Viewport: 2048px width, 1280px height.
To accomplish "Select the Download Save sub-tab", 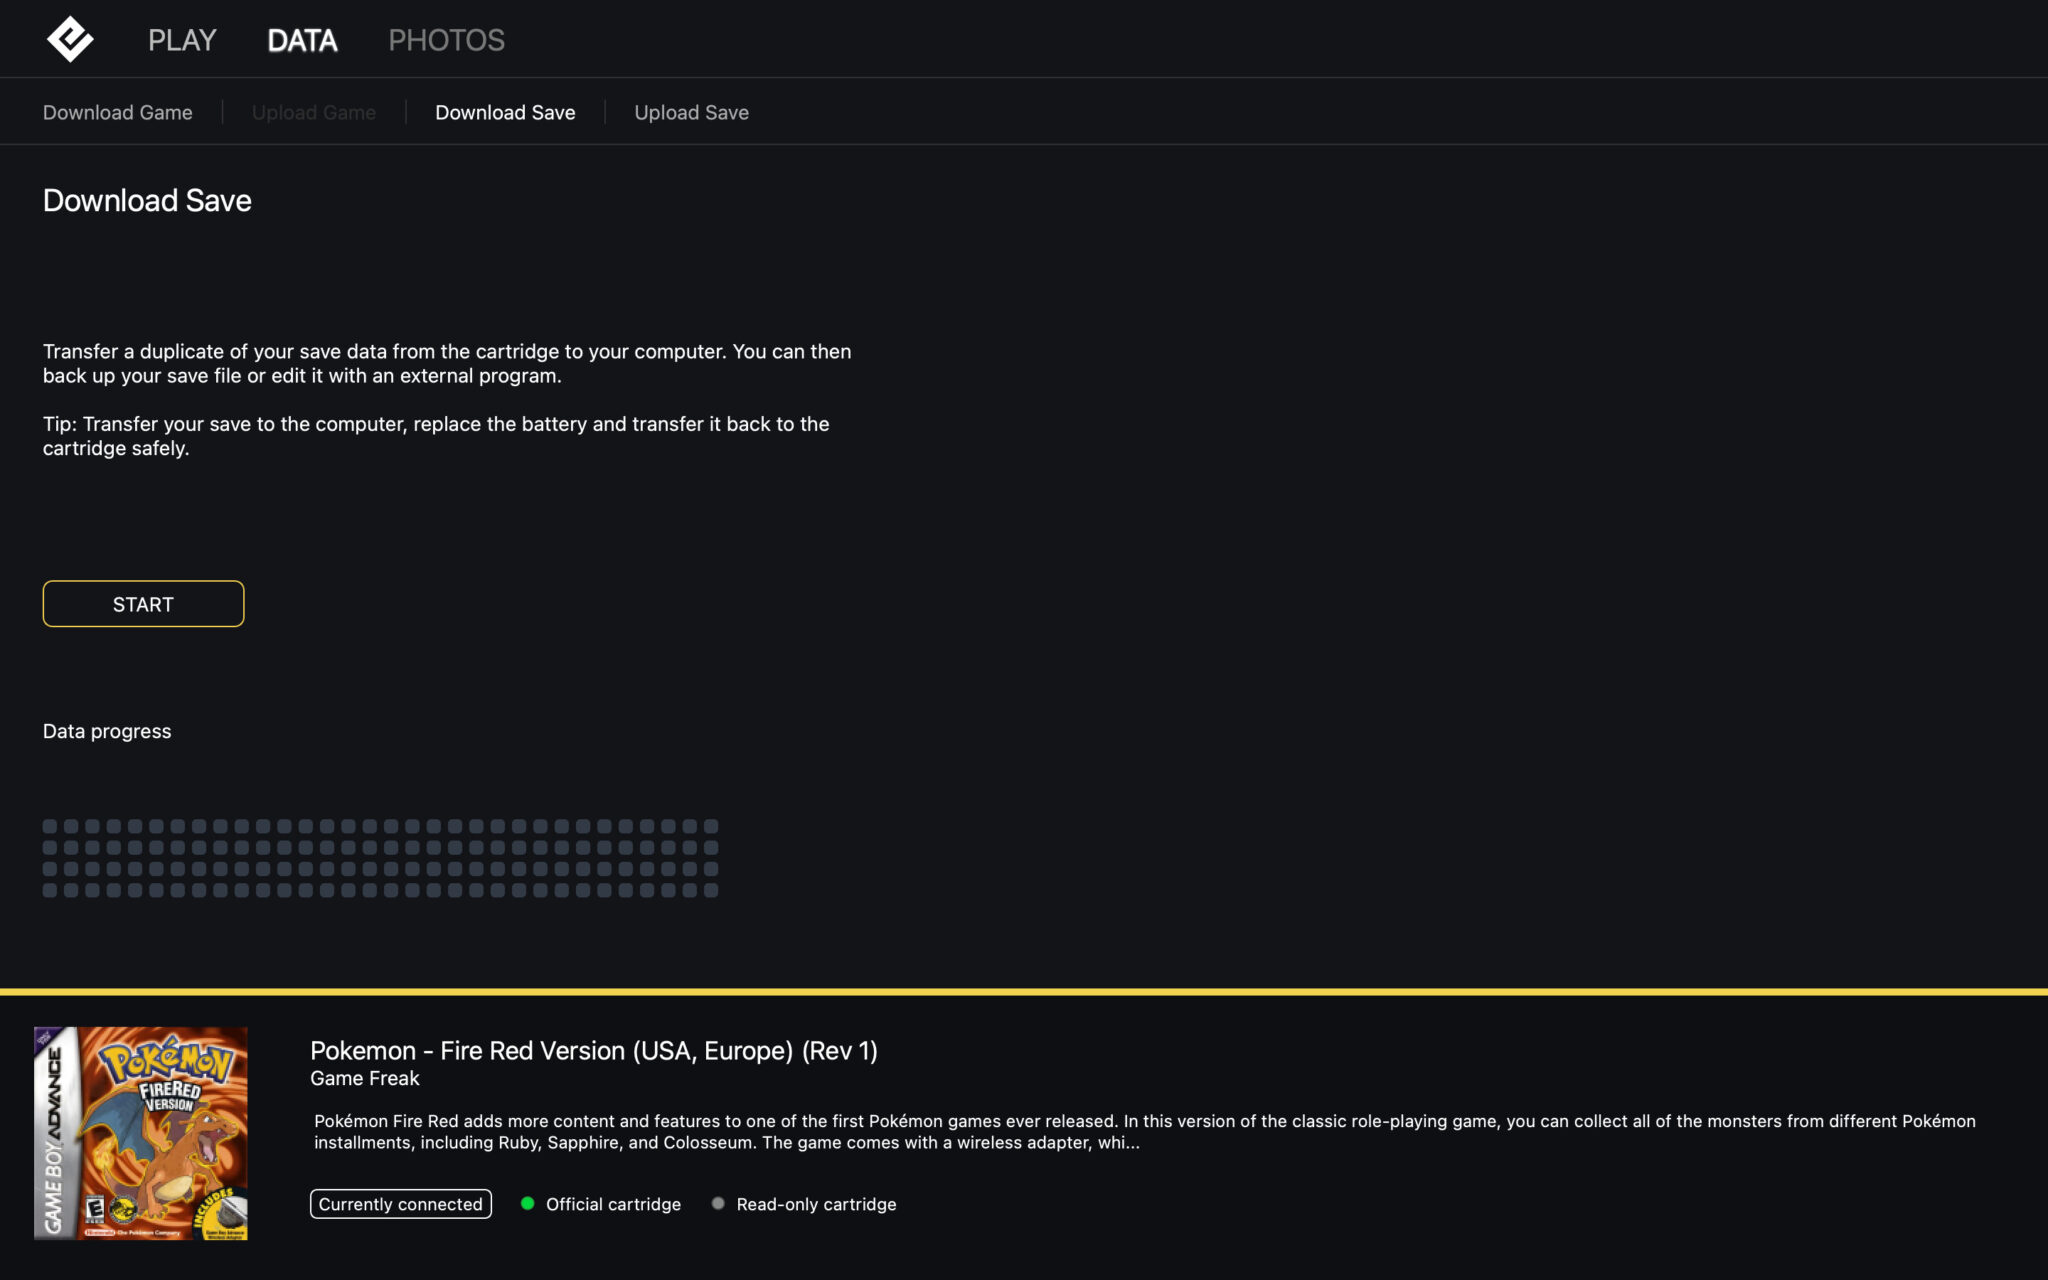I will [505, 113].
